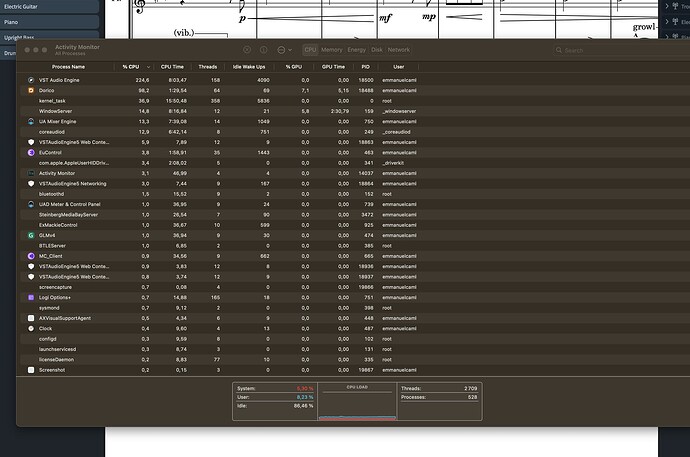This screenshot has height=457, width=690.
Task: Sort by GPU Time column header
Action: pyautogui.click(x=333, y=67)
